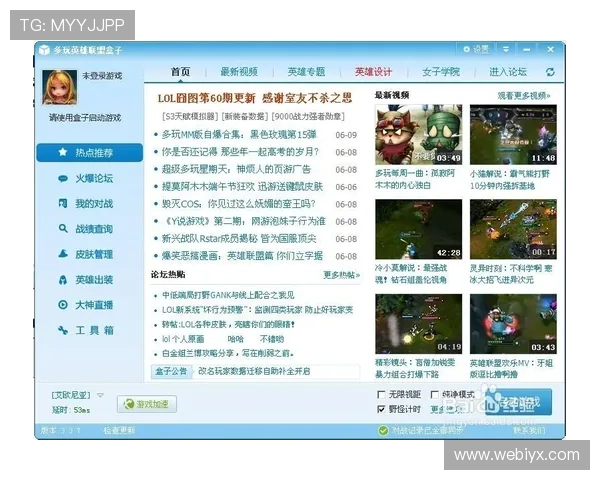
Task: Open video title 冷小莫解说
Action: click(411, 274)
